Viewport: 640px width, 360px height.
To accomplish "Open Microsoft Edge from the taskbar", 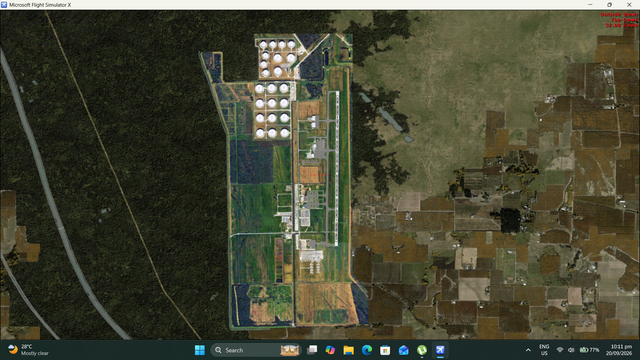I will [x=367, y=350].
